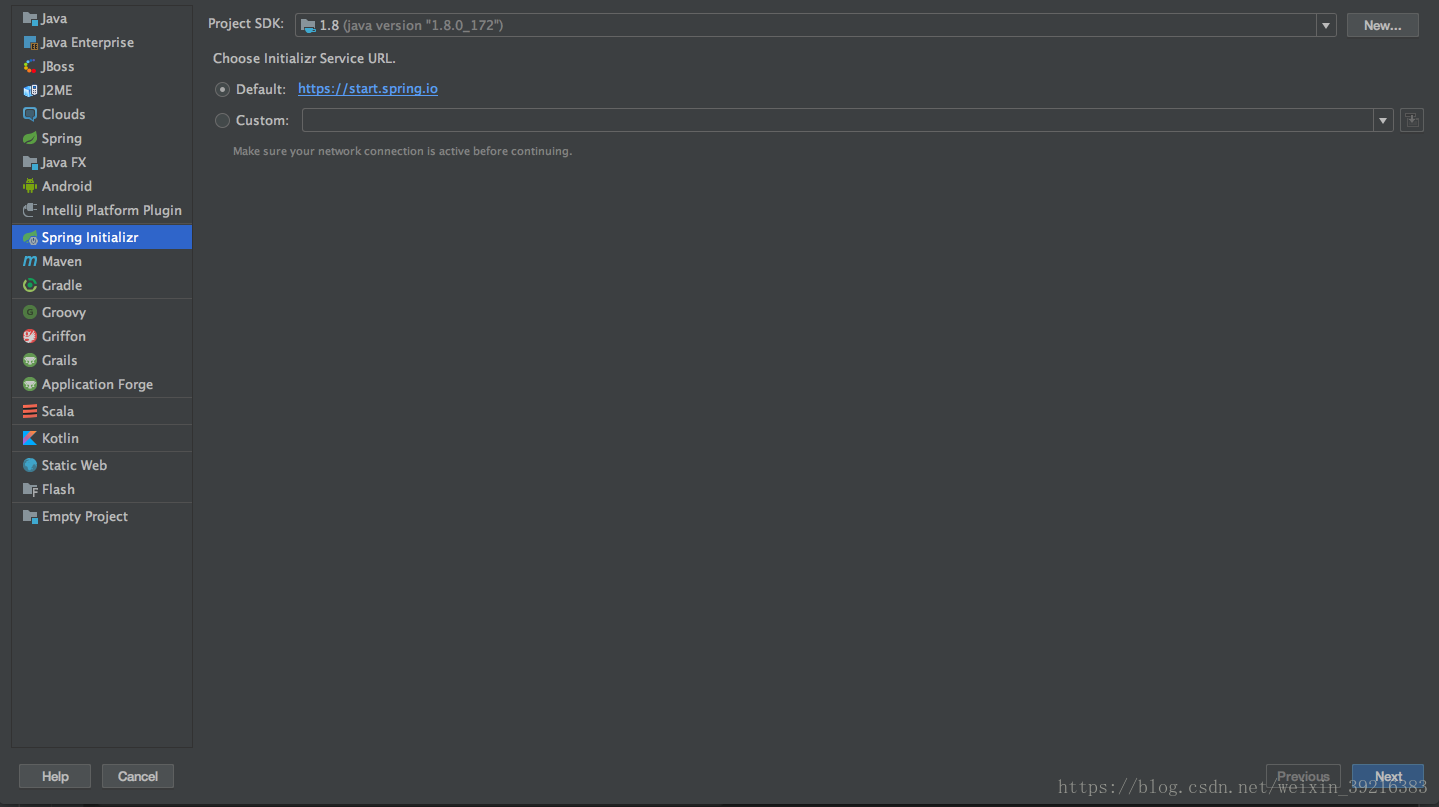The width and height of the screenshot is (1439, 807).
Task: Pick the Groovy icon
Action: click(x=30, y=313)
